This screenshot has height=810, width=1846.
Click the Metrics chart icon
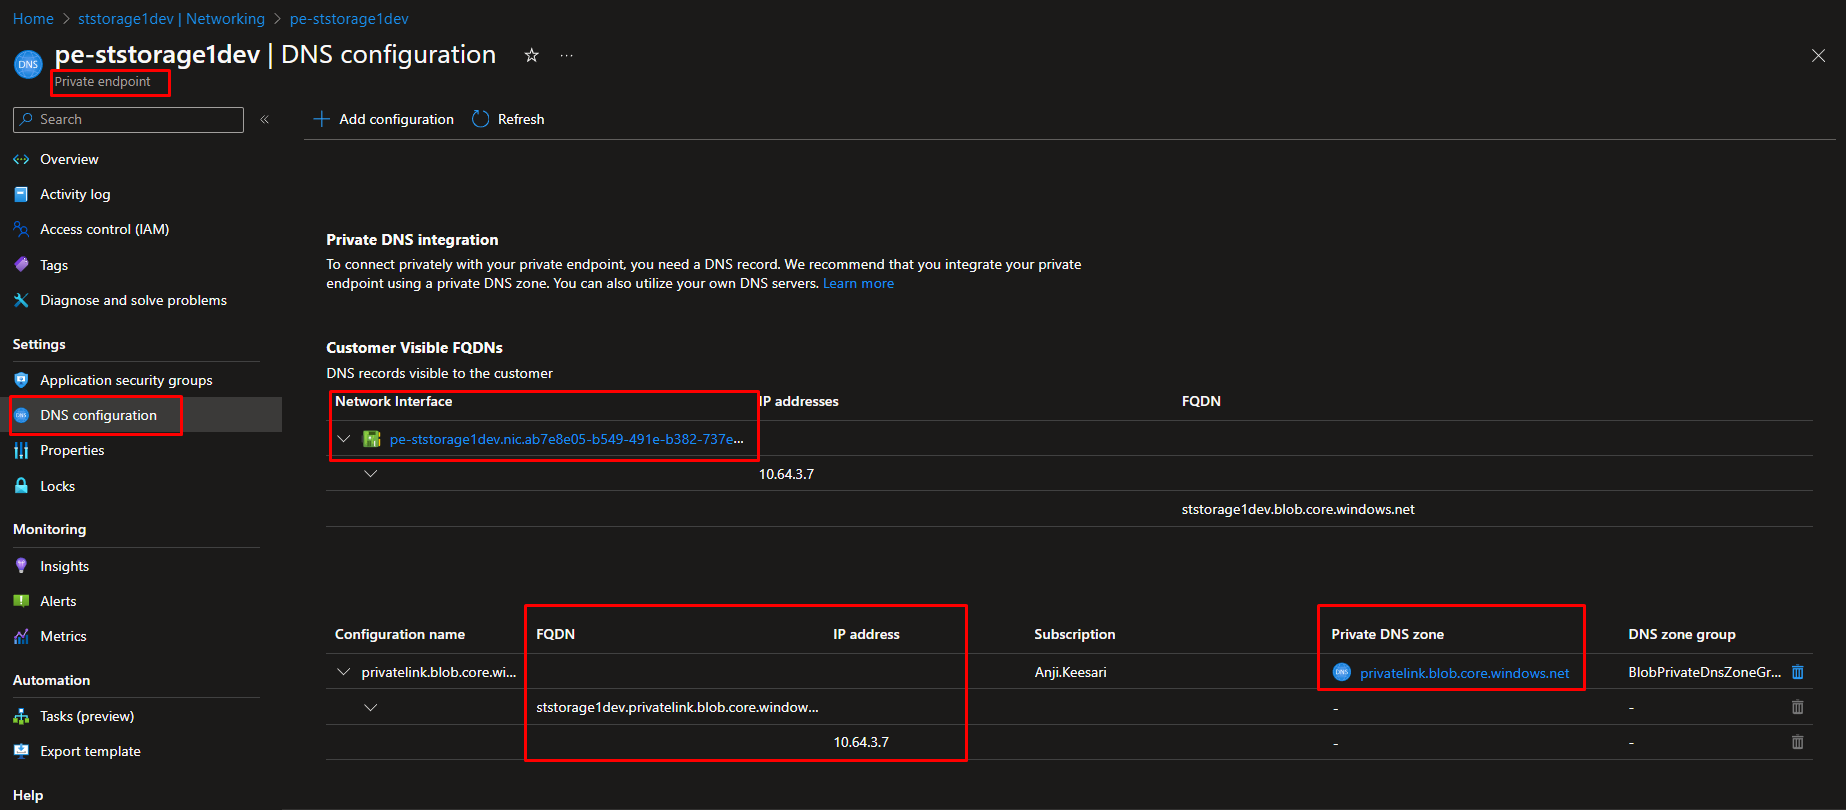click(21, 636)
